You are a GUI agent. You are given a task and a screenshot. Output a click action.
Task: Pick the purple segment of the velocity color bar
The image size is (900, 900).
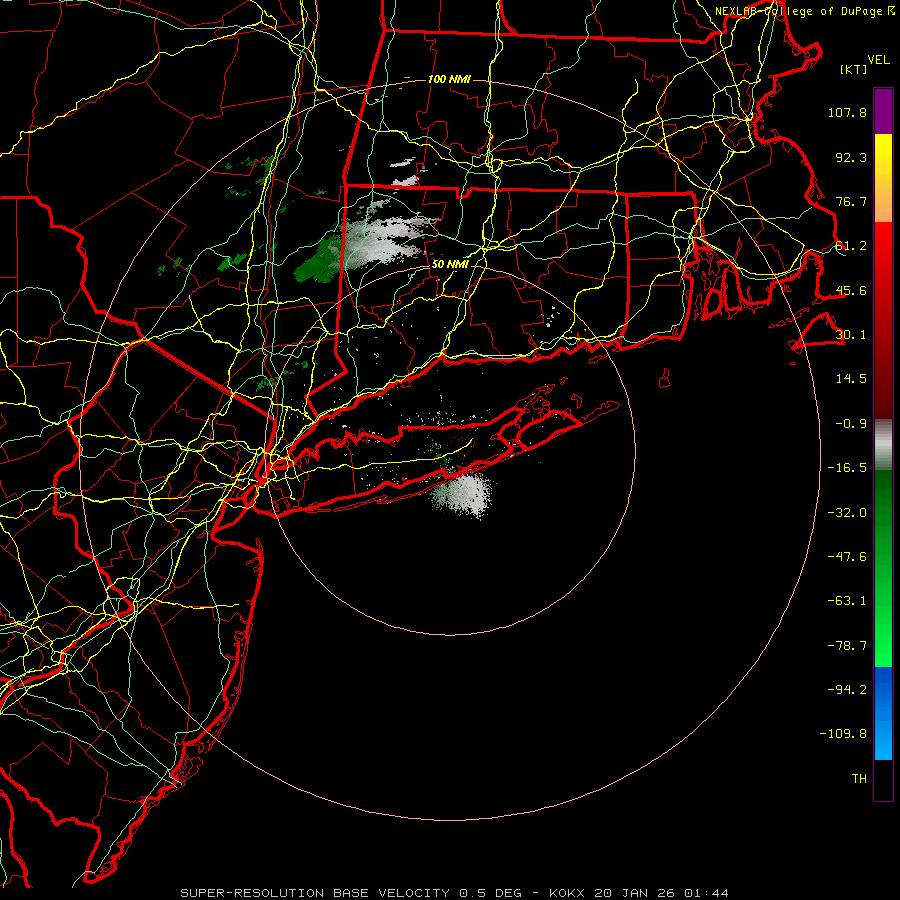click(883, 112)
